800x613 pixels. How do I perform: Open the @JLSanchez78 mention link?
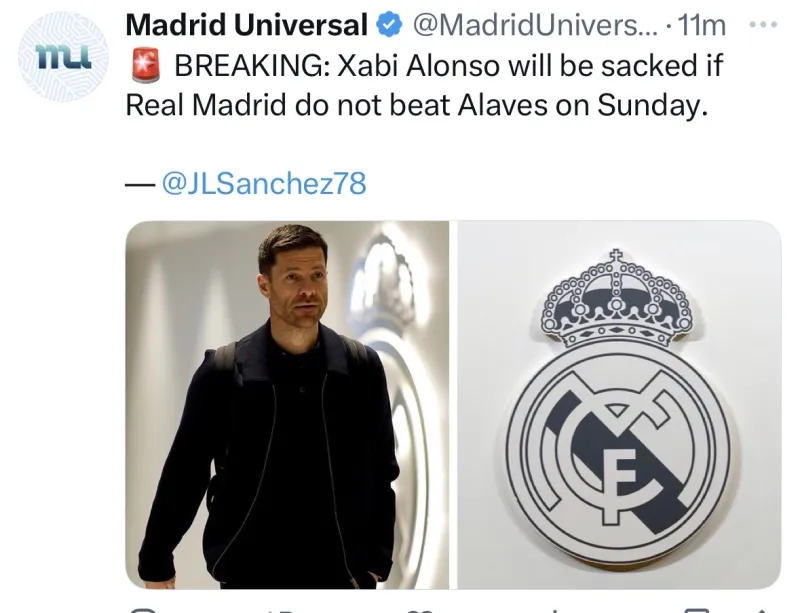pos(264,183)
